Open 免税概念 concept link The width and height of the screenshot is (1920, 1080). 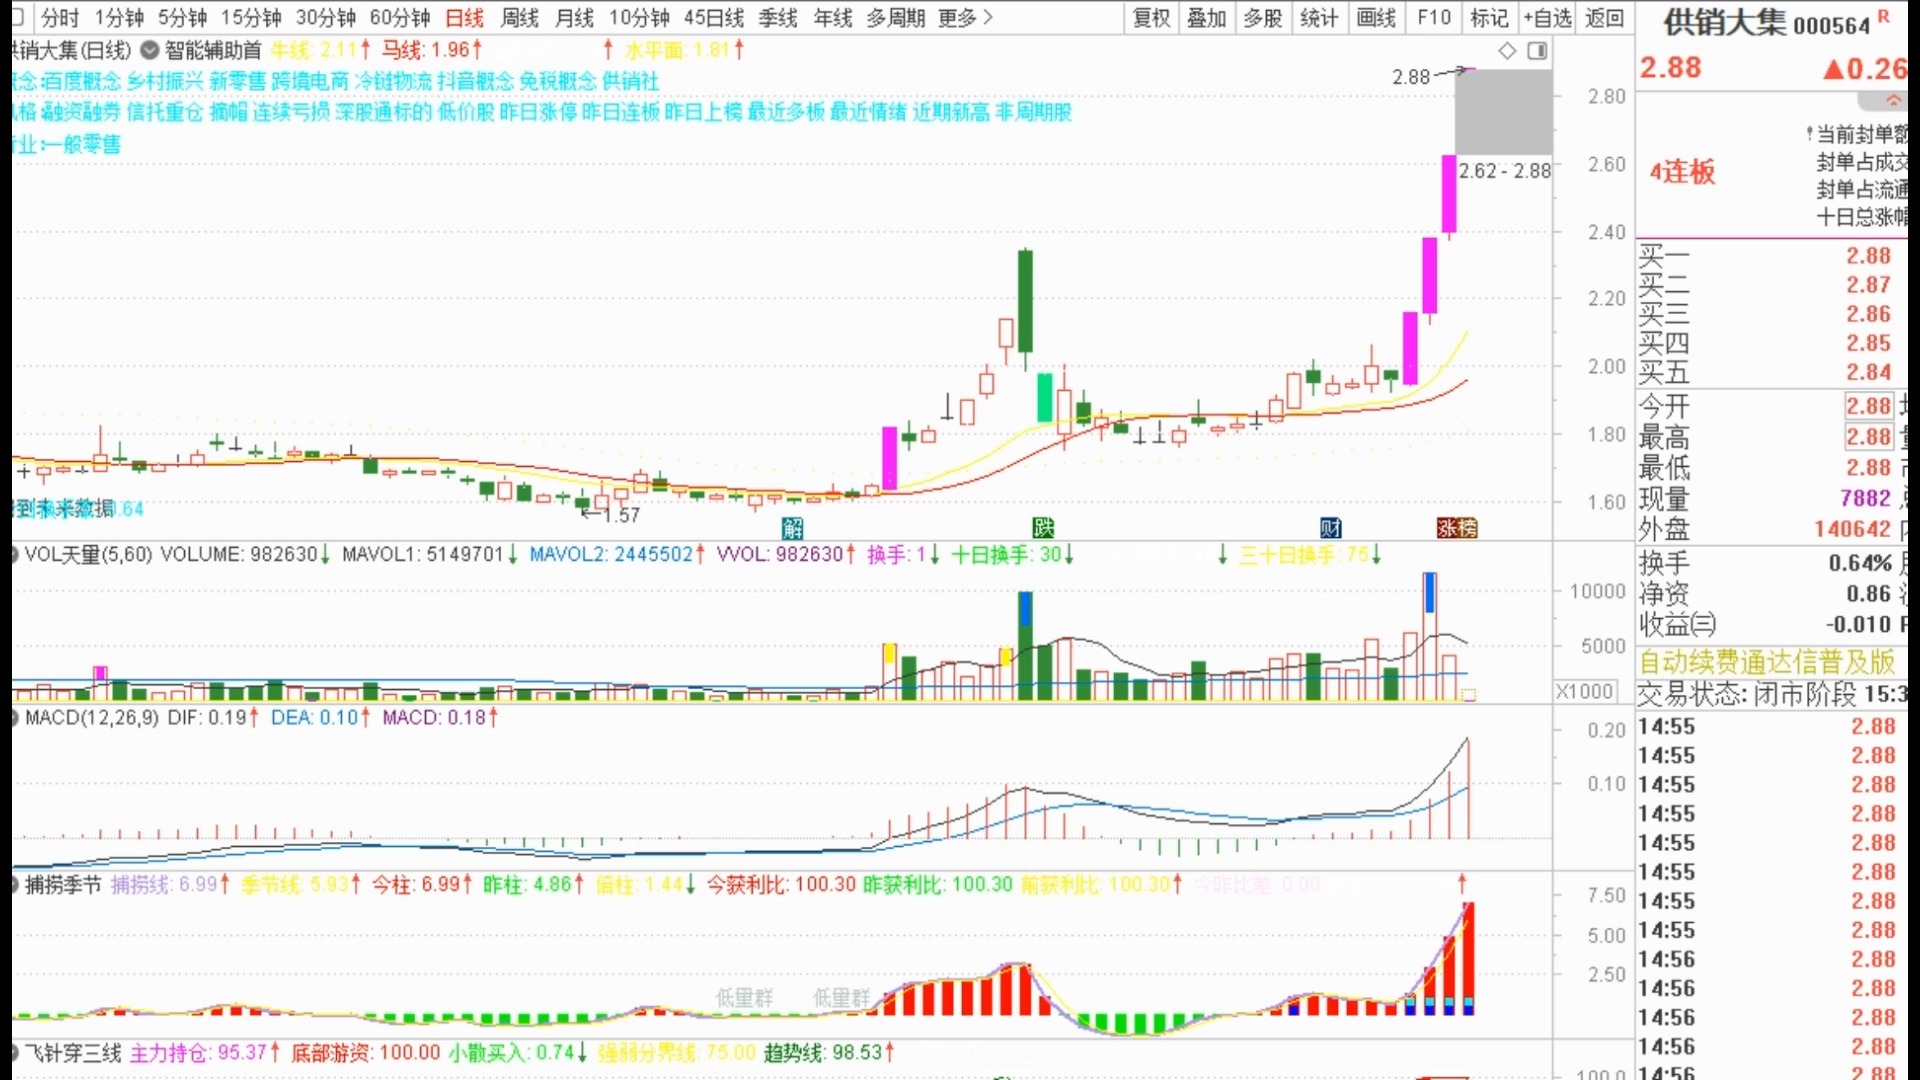(557, 81)
